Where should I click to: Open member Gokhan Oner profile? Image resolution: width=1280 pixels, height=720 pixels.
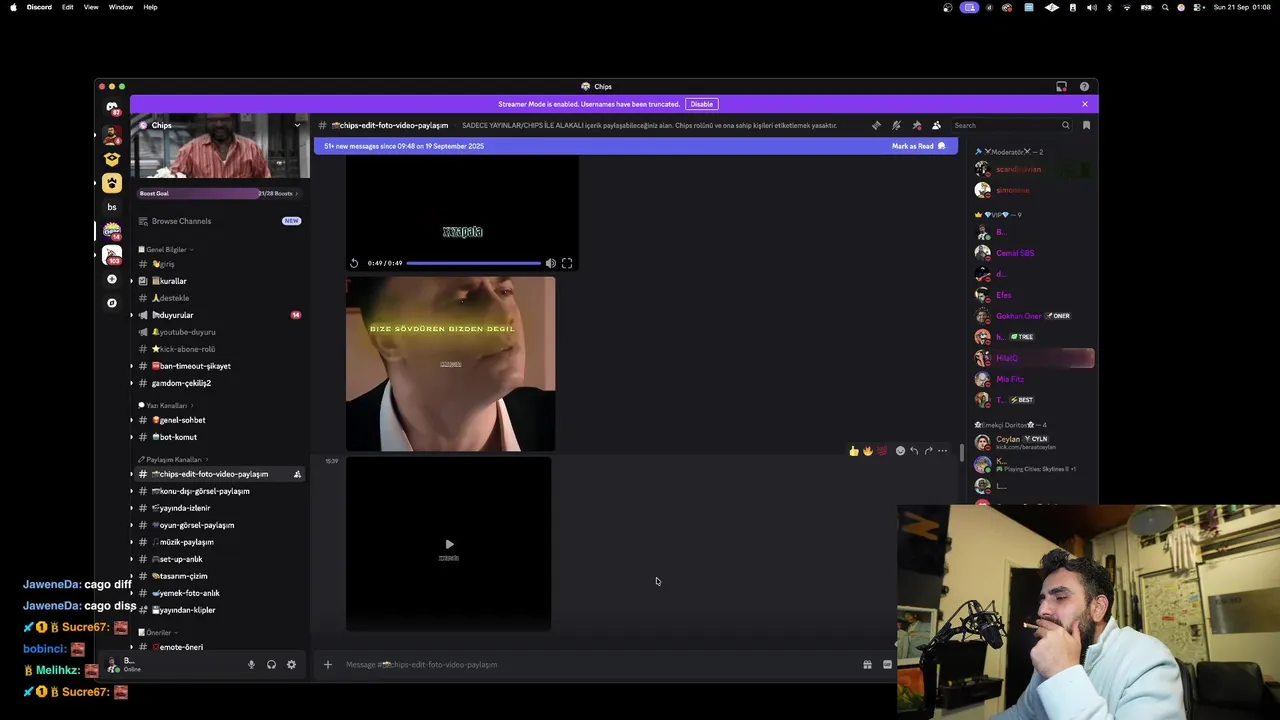click(1034, 316)
